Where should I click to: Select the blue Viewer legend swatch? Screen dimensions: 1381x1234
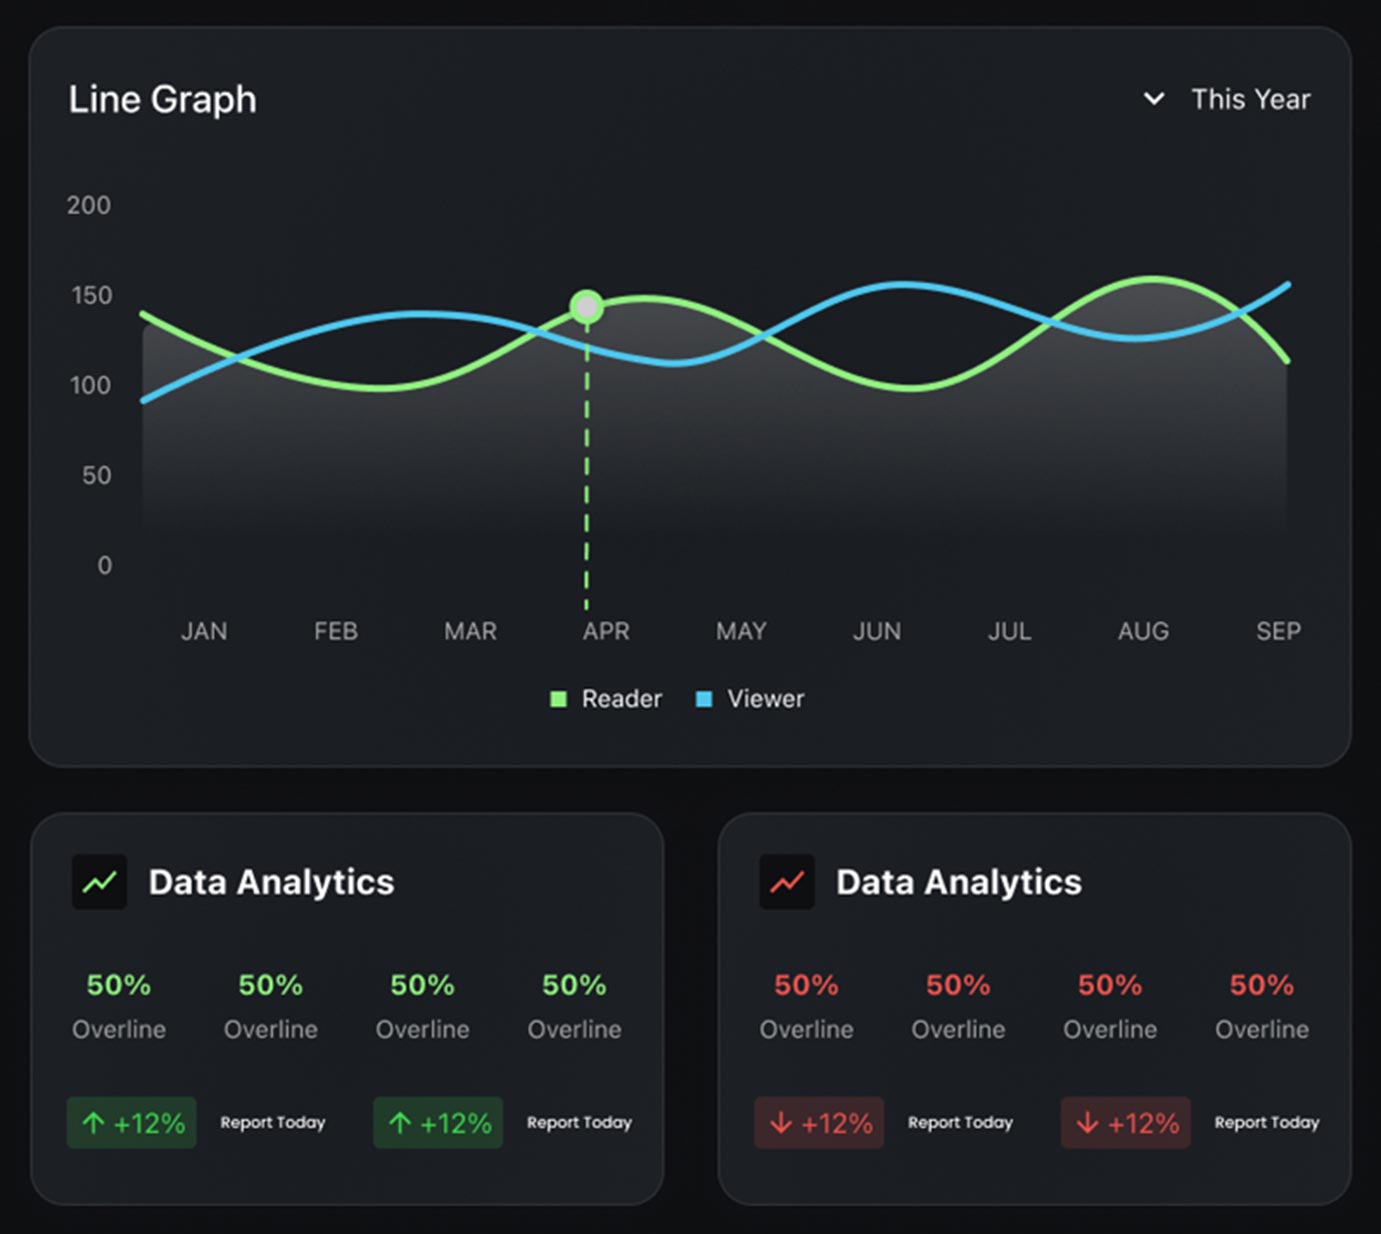[x=703, y=698]
